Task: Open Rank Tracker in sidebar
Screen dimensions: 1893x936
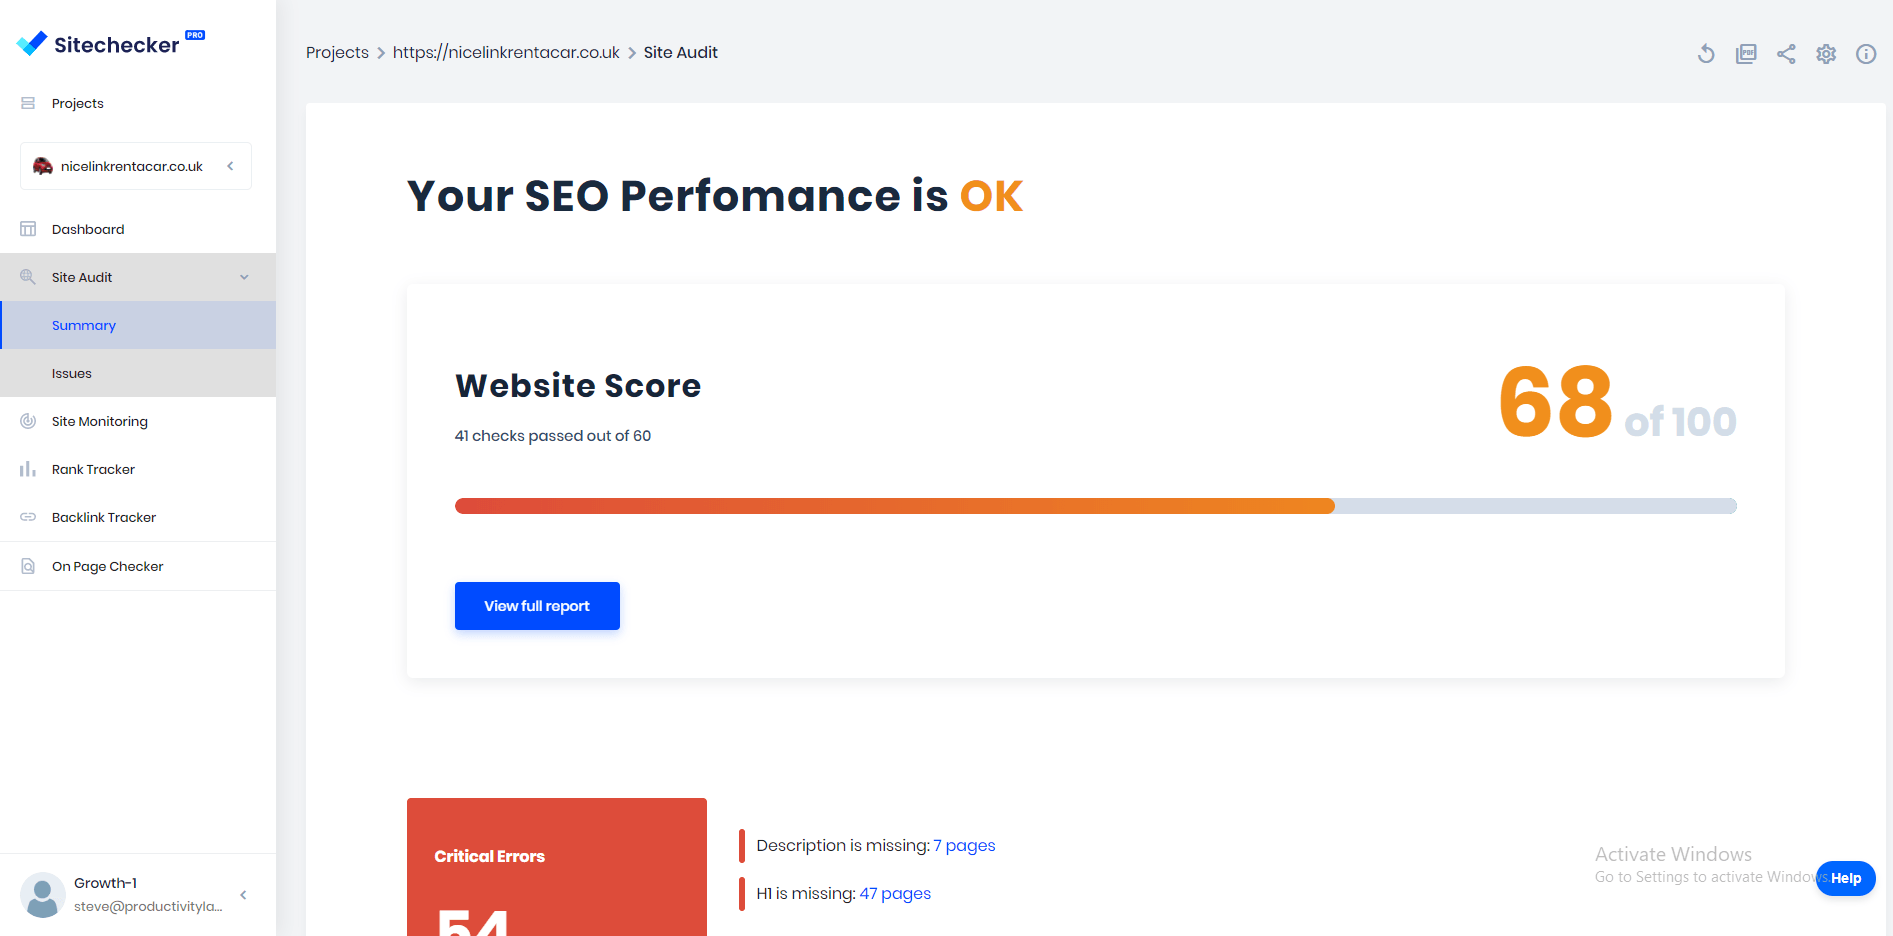Action: click(138, 469)
